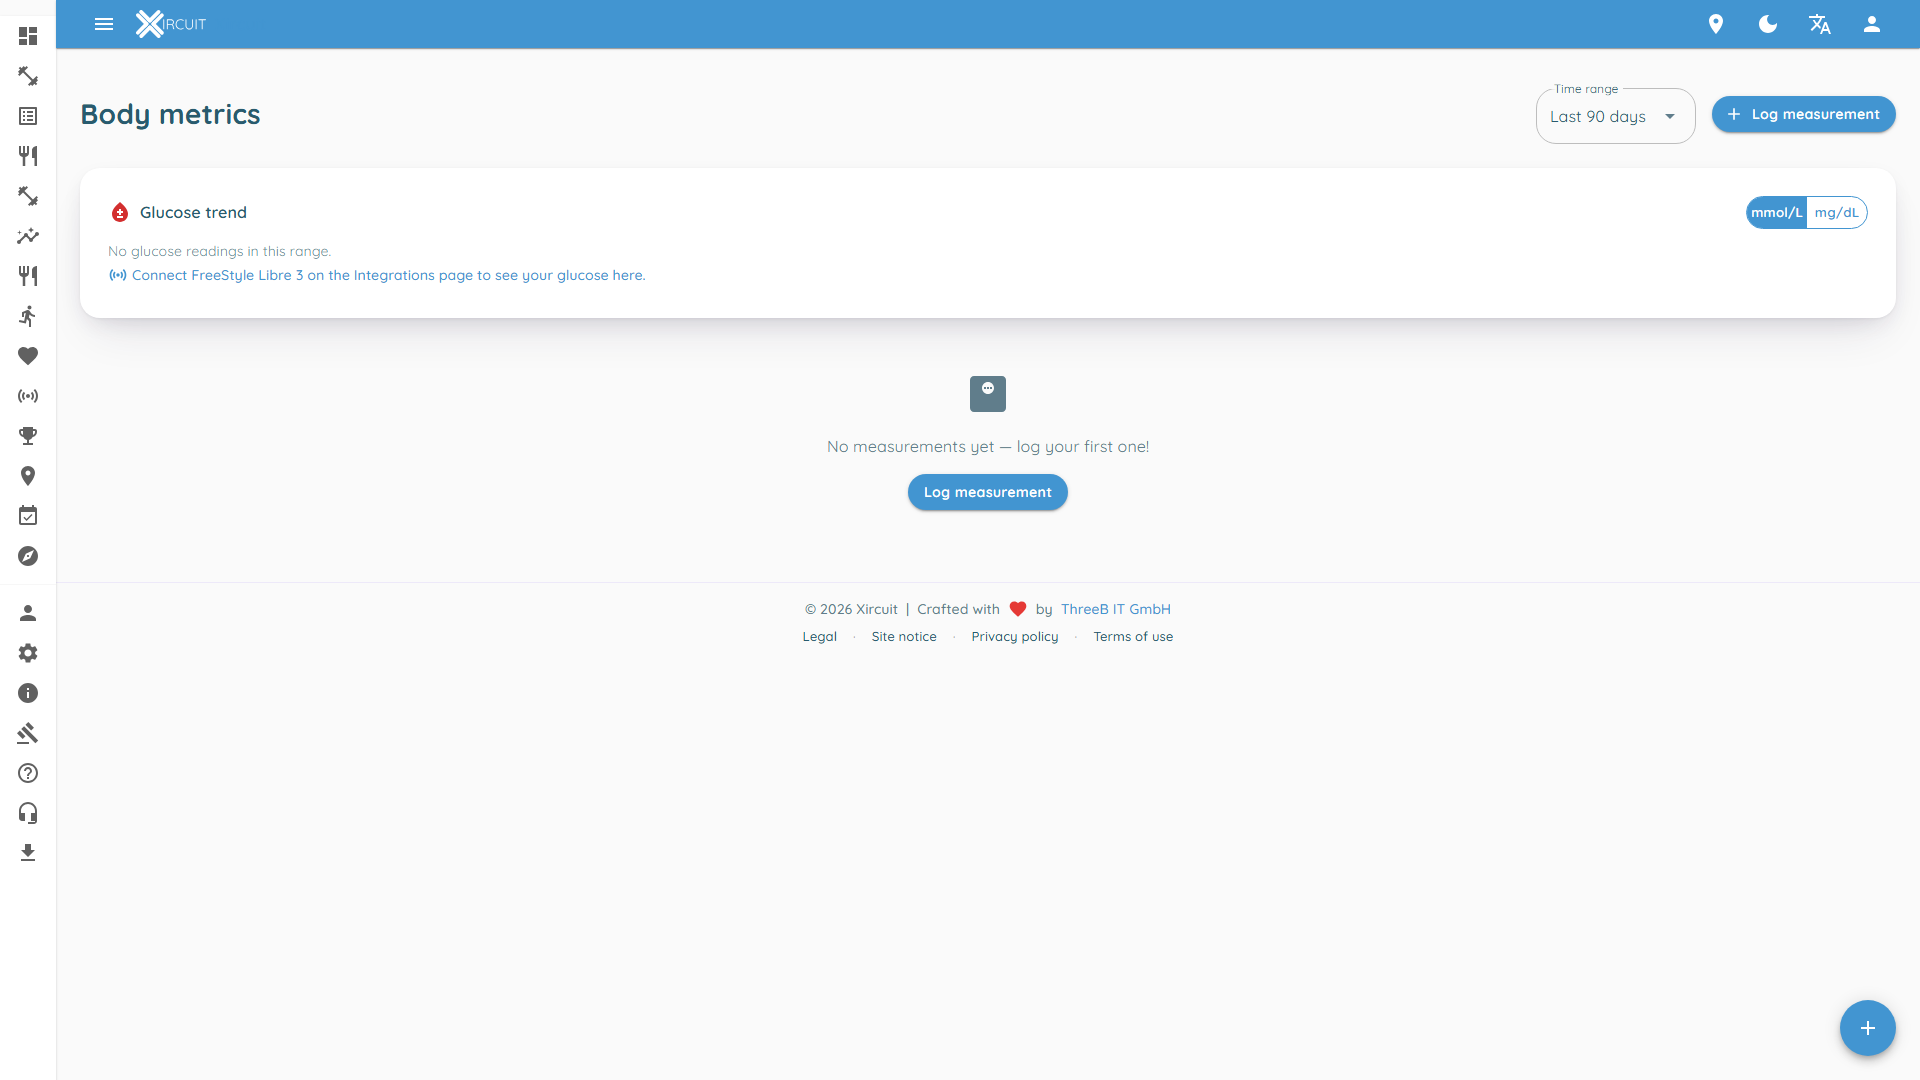Click the centered Log measurement button
This screenshot has width=1920, height=1080.
click(988, 492)
